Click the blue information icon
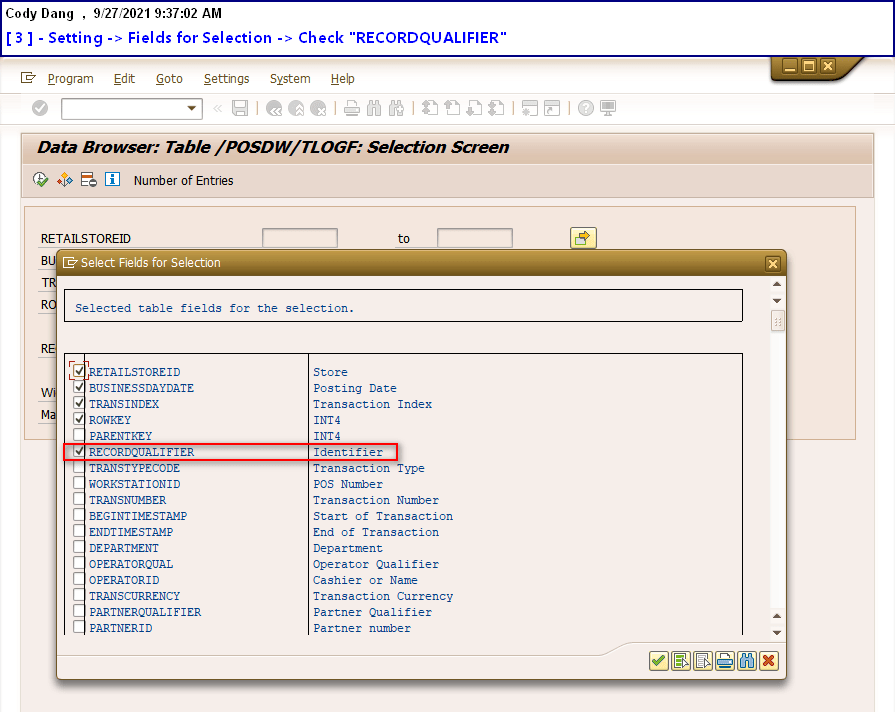 (112, 180)
